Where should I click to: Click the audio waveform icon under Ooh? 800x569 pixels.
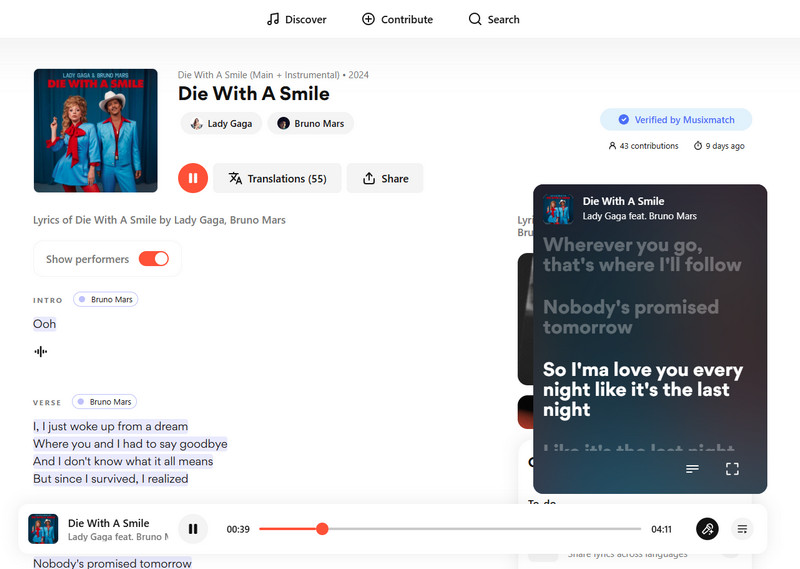(x=41, y=351)
